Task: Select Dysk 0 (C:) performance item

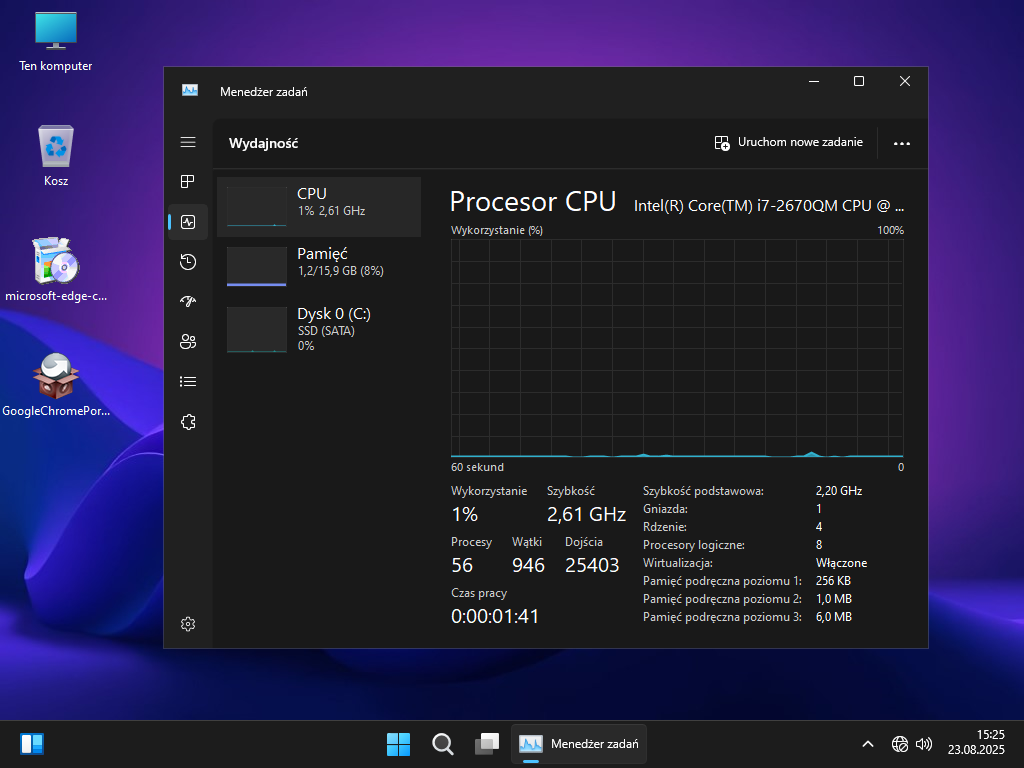Action: tap(319, 327)
